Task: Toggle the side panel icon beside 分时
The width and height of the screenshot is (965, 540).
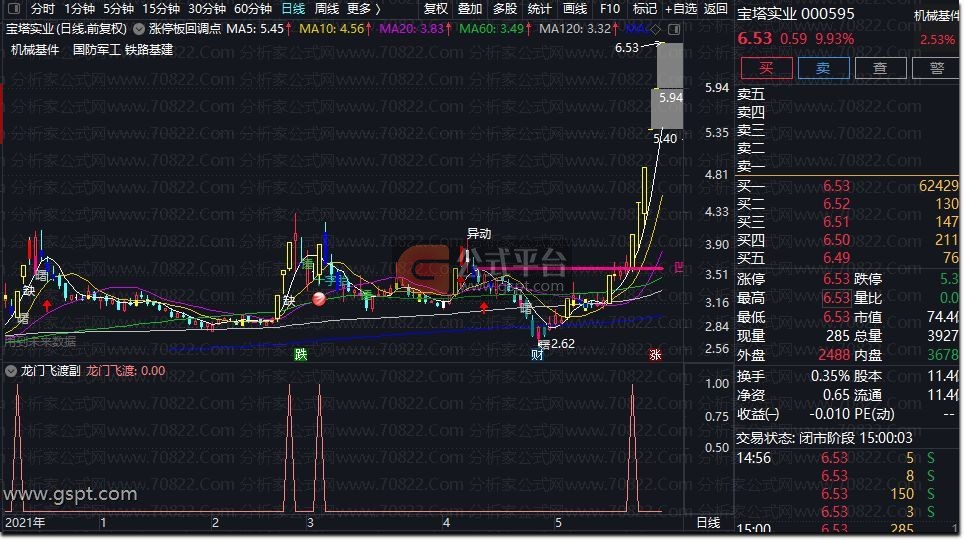Action: (14, 9)
